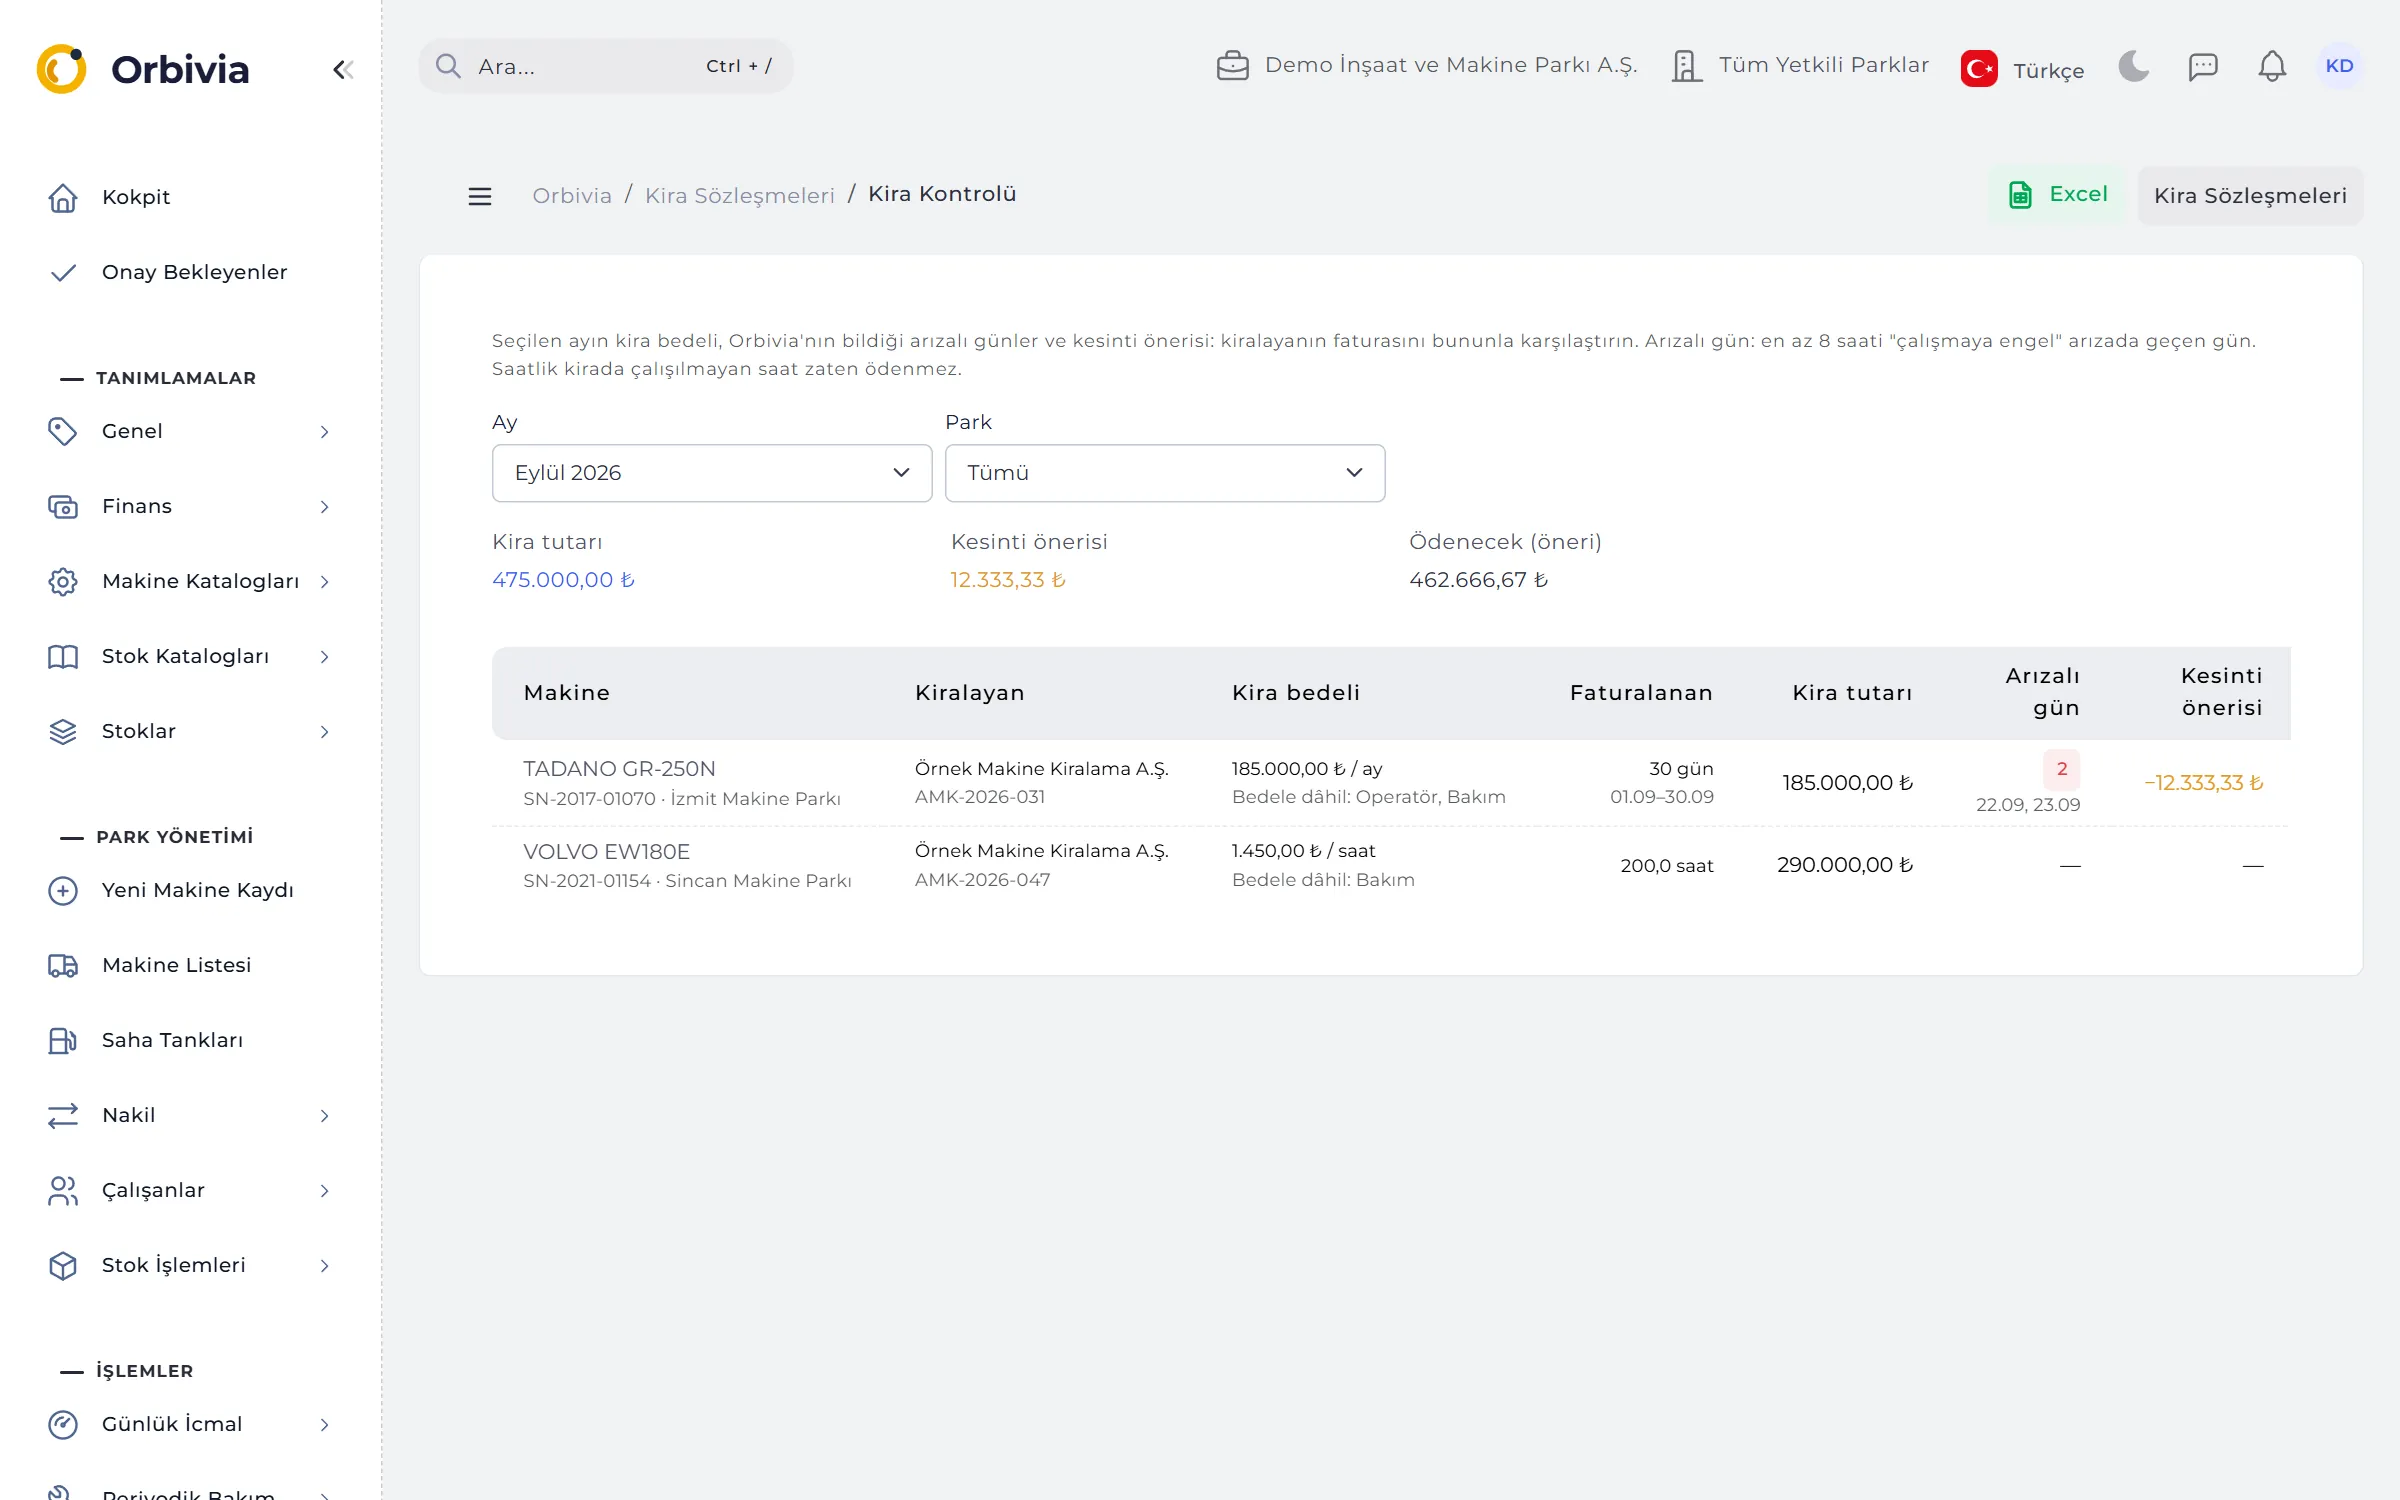Click the Stok İşlemleri box icon
Screen dimensions: 2400x1500
pos(63,1265)
